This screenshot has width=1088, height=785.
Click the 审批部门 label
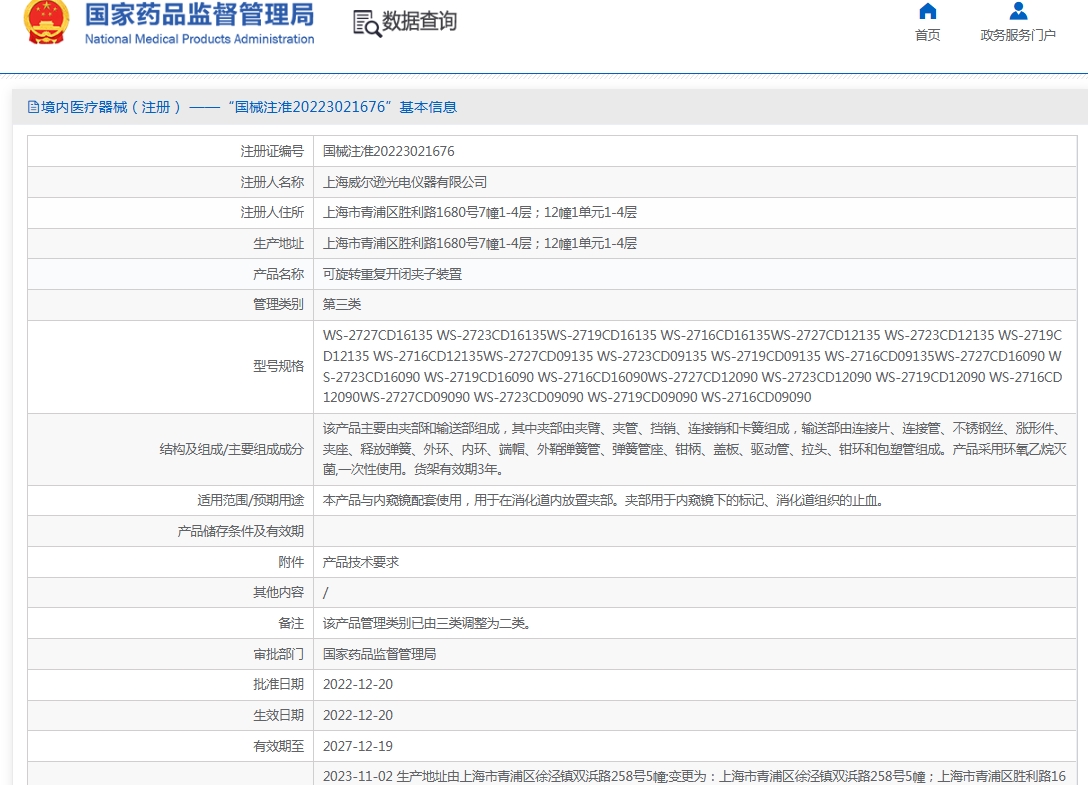tap(278, 654)
